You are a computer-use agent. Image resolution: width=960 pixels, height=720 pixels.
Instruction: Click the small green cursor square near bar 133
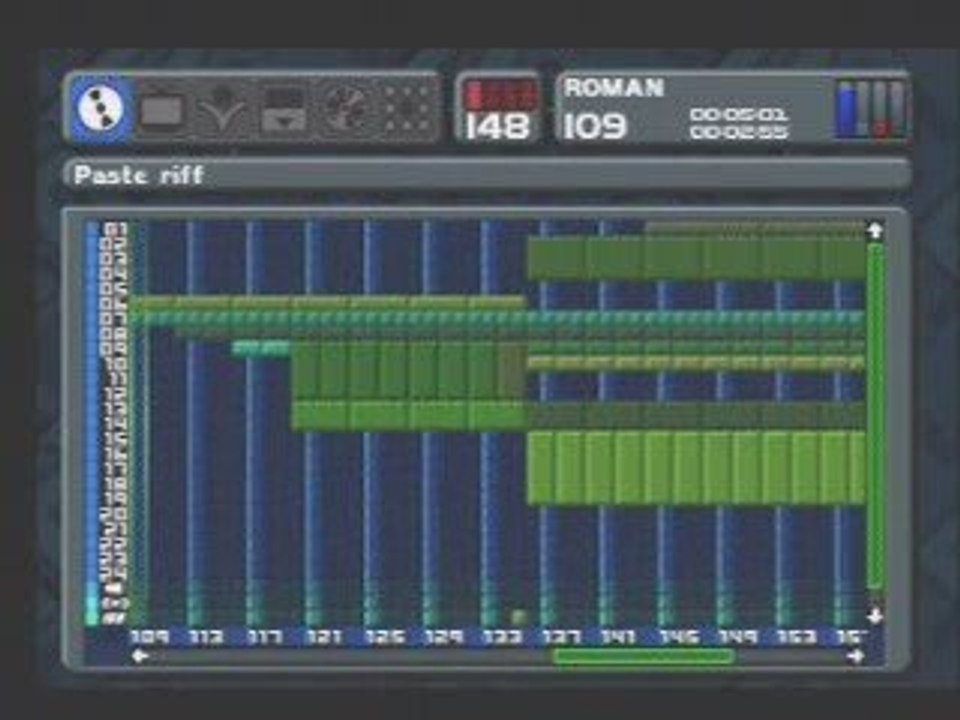(x=519, y=617)
